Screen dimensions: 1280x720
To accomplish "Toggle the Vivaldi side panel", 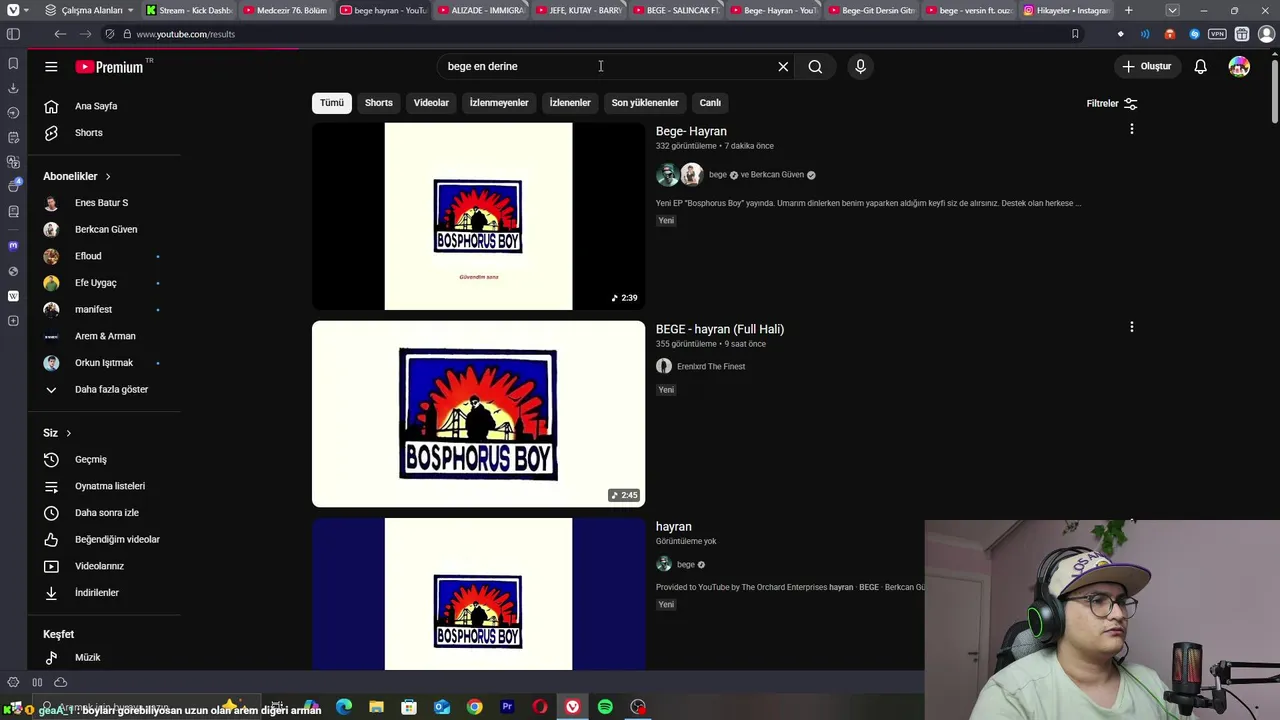I will [x=13, y=34].
